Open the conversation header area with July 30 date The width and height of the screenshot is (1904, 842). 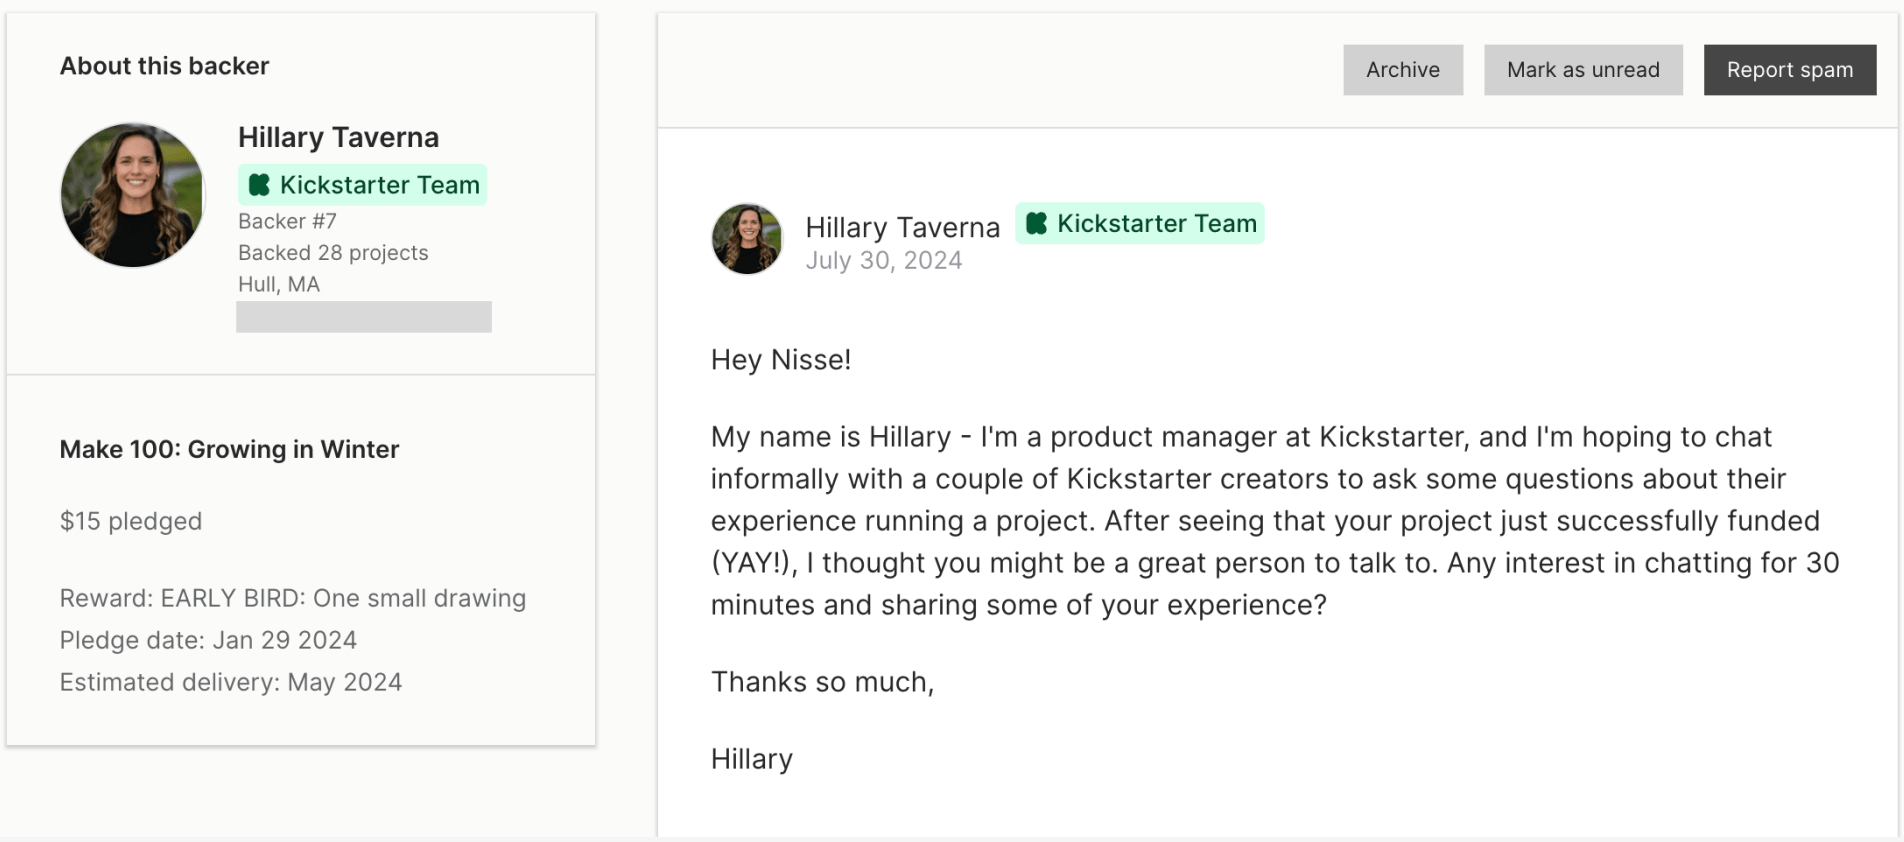pyautogui.click(x=884, y=259)
